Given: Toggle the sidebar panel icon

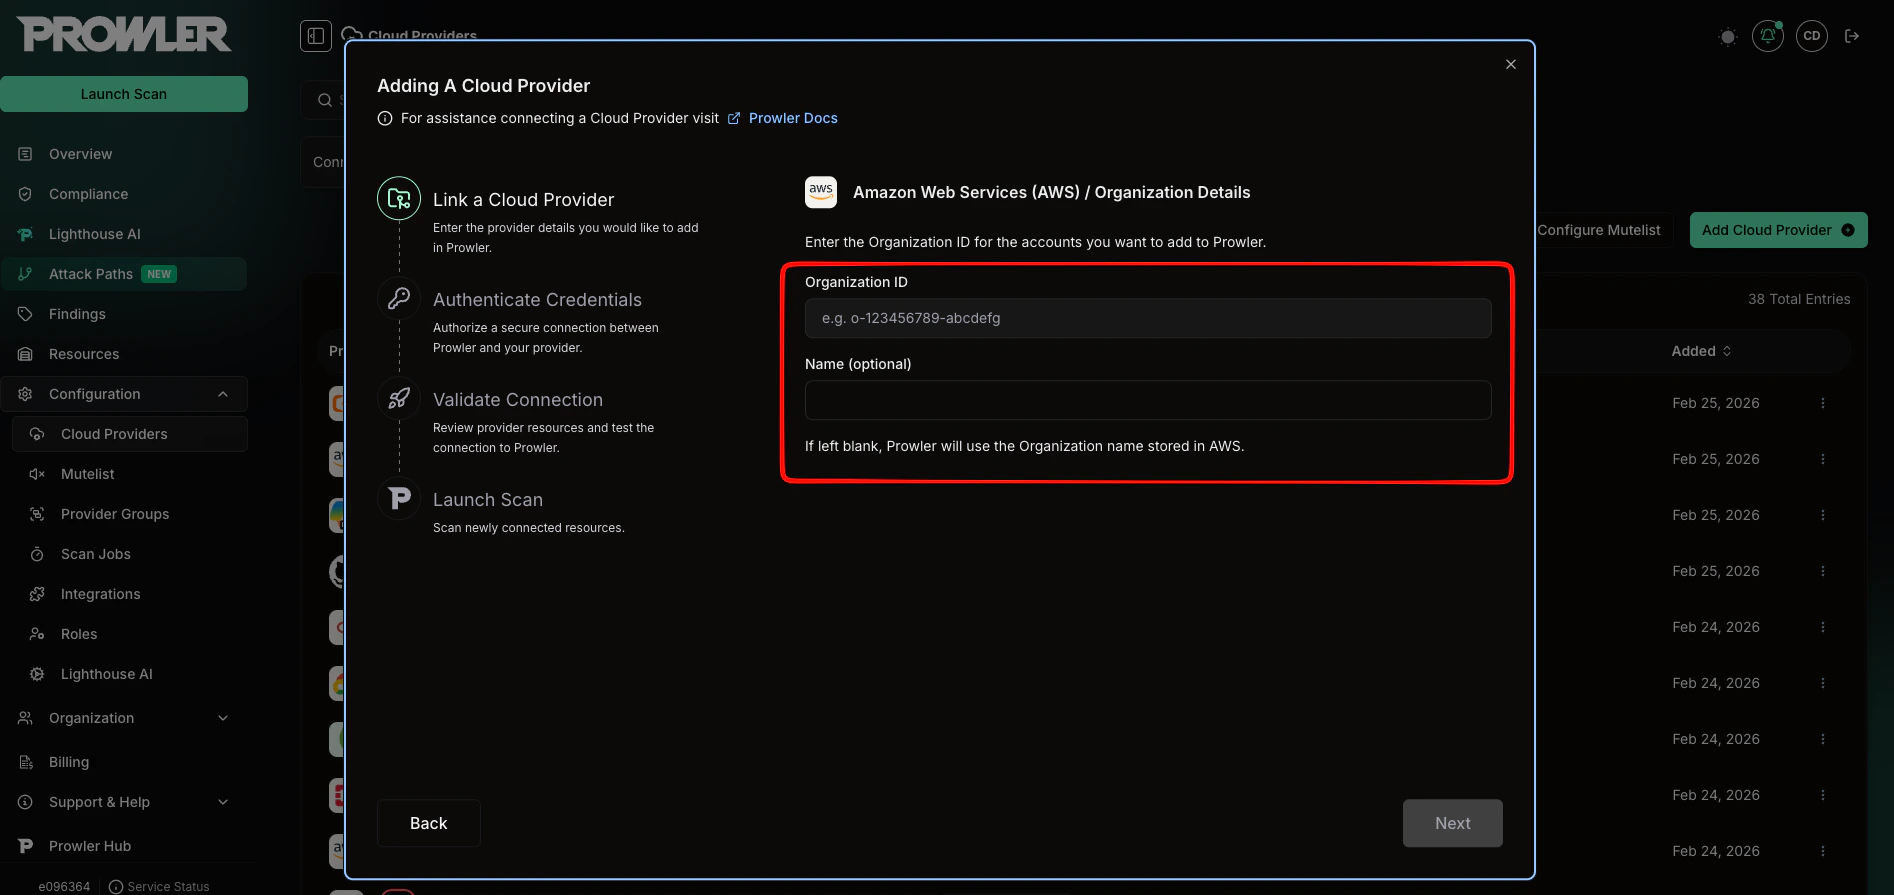Looking at the screenshot, I should [x=316, y=36].
